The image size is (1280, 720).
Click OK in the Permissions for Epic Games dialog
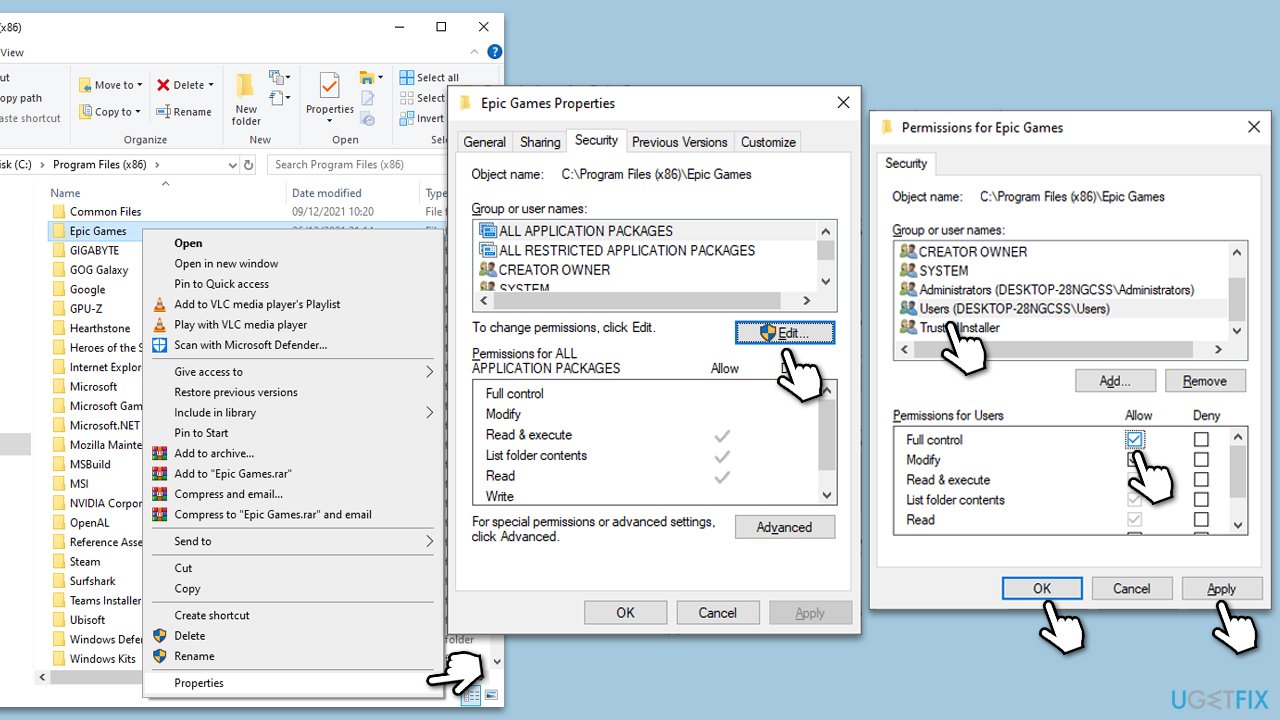[1042, 589]
